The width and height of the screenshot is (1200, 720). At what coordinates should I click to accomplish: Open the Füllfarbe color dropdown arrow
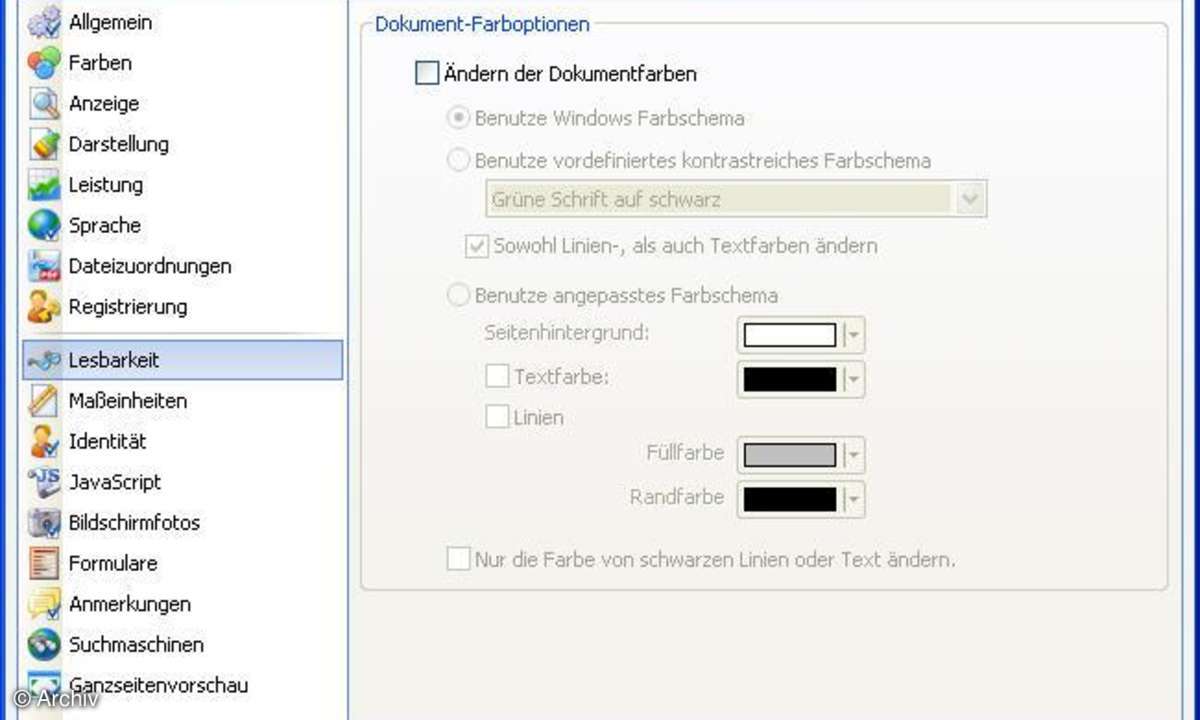tap(853, 455)
